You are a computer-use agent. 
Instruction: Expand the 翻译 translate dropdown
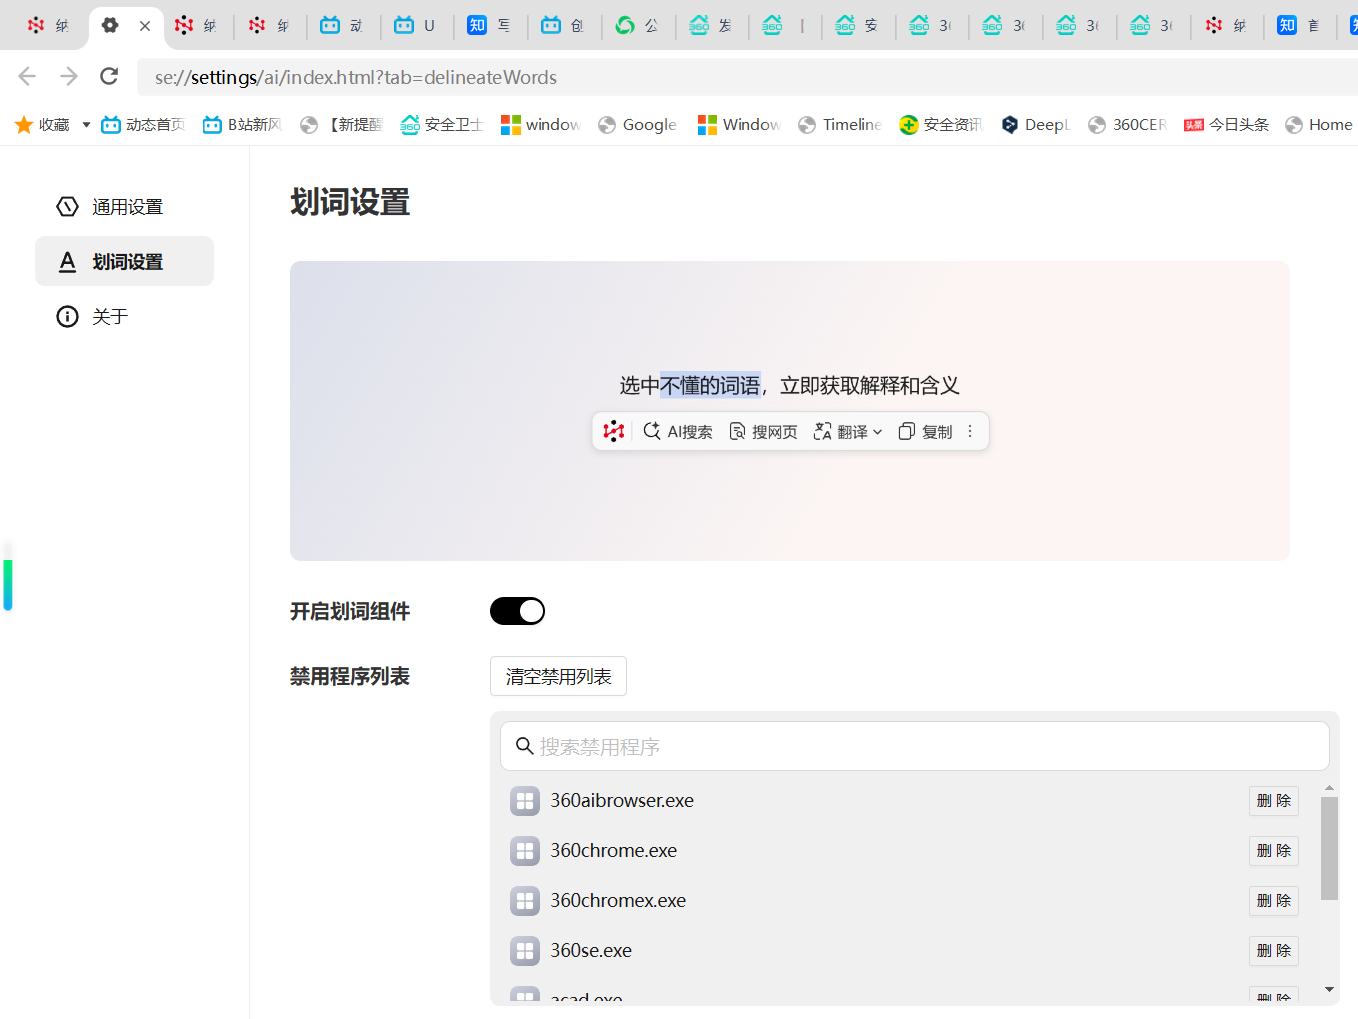(x=877, y=432)
